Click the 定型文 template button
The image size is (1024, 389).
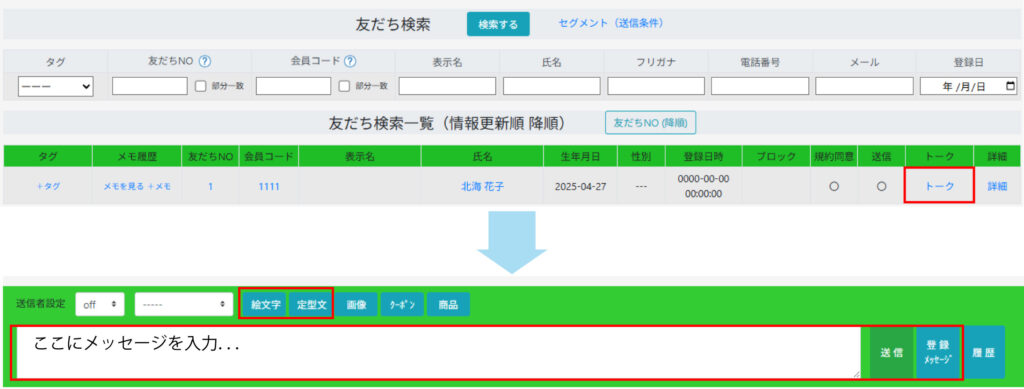pos(312,305)
